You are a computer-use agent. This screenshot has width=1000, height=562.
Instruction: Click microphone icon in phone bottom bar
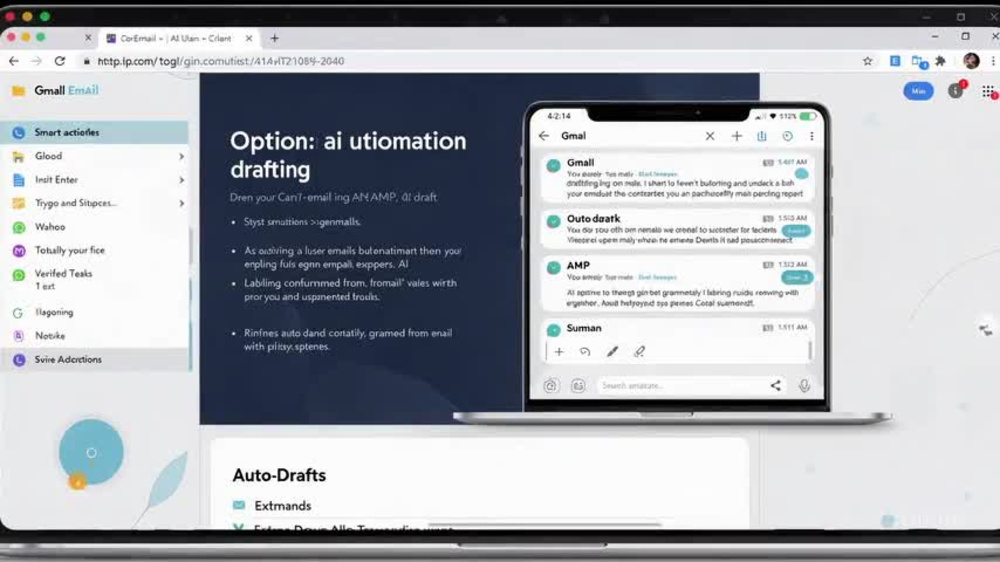tap(804, 385)
